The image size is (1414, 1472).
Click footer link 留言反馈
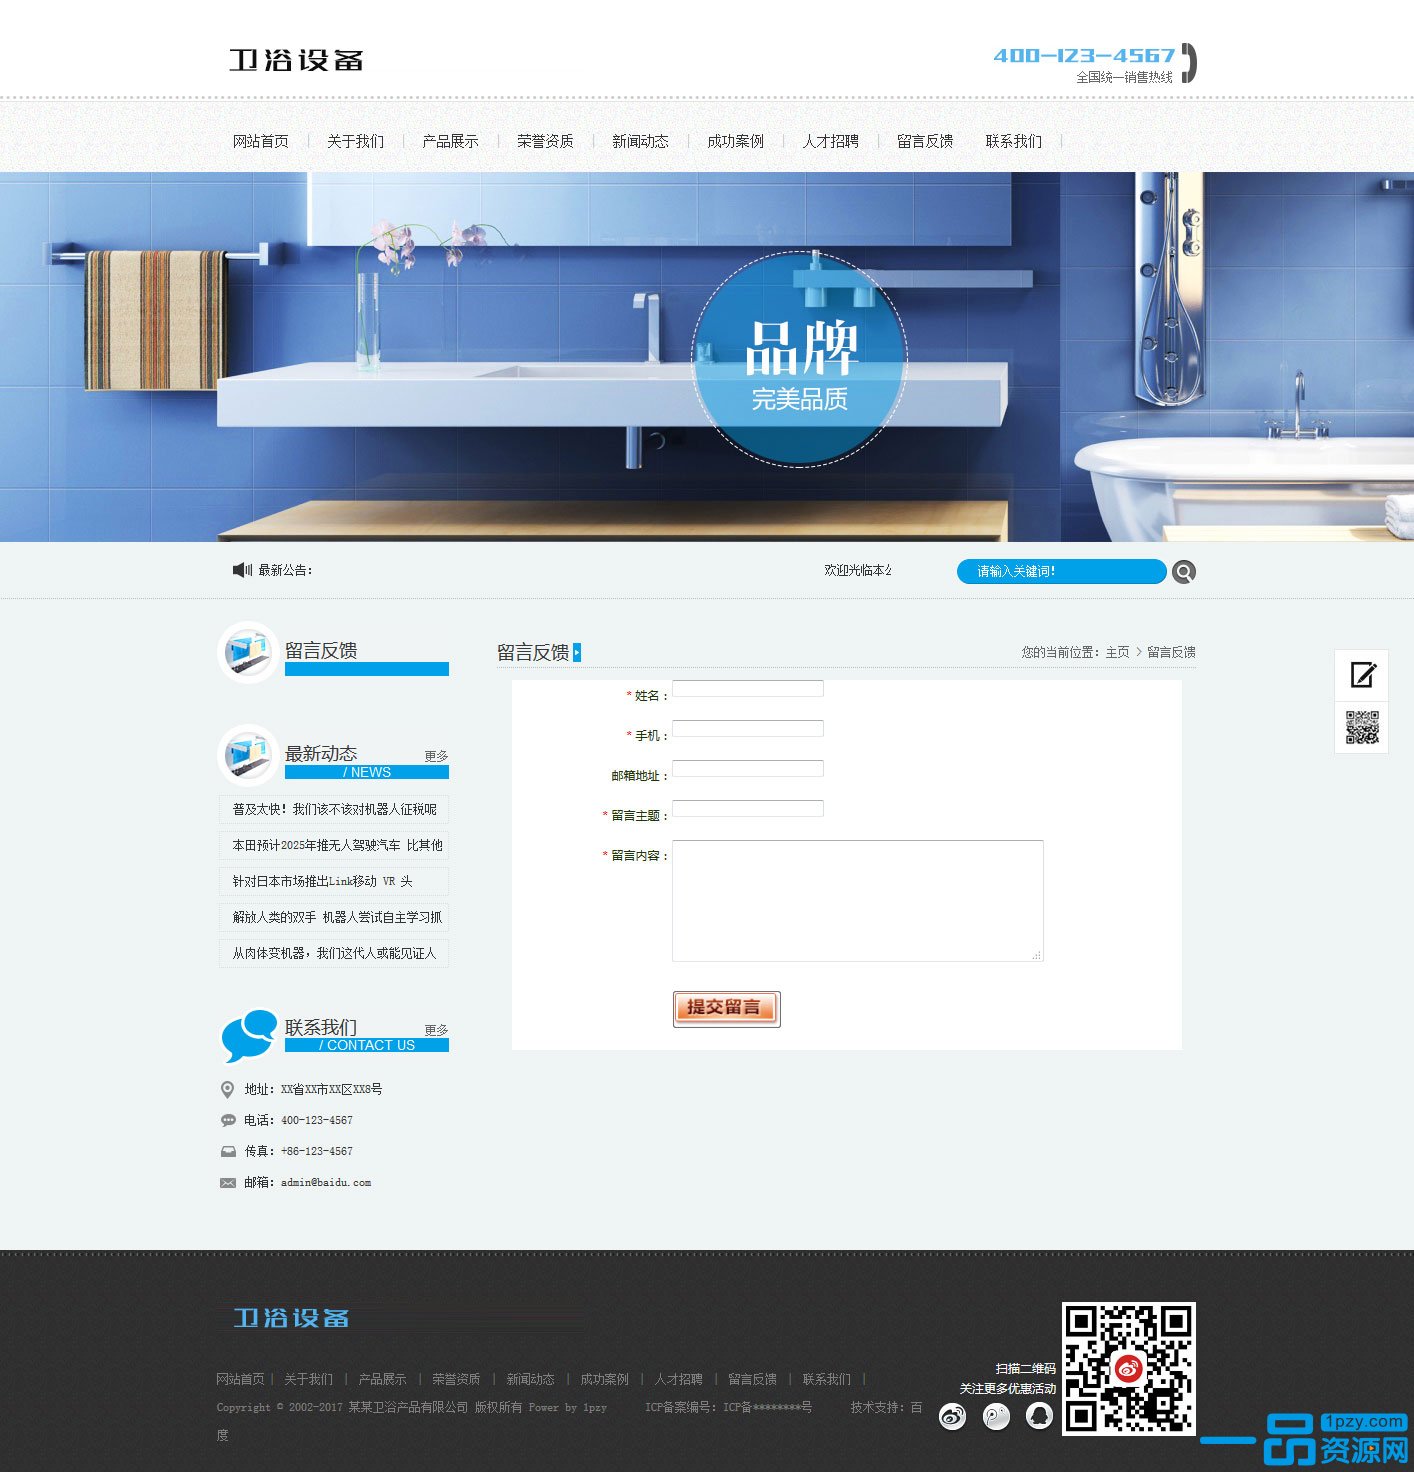click(x=753, y=1379)
